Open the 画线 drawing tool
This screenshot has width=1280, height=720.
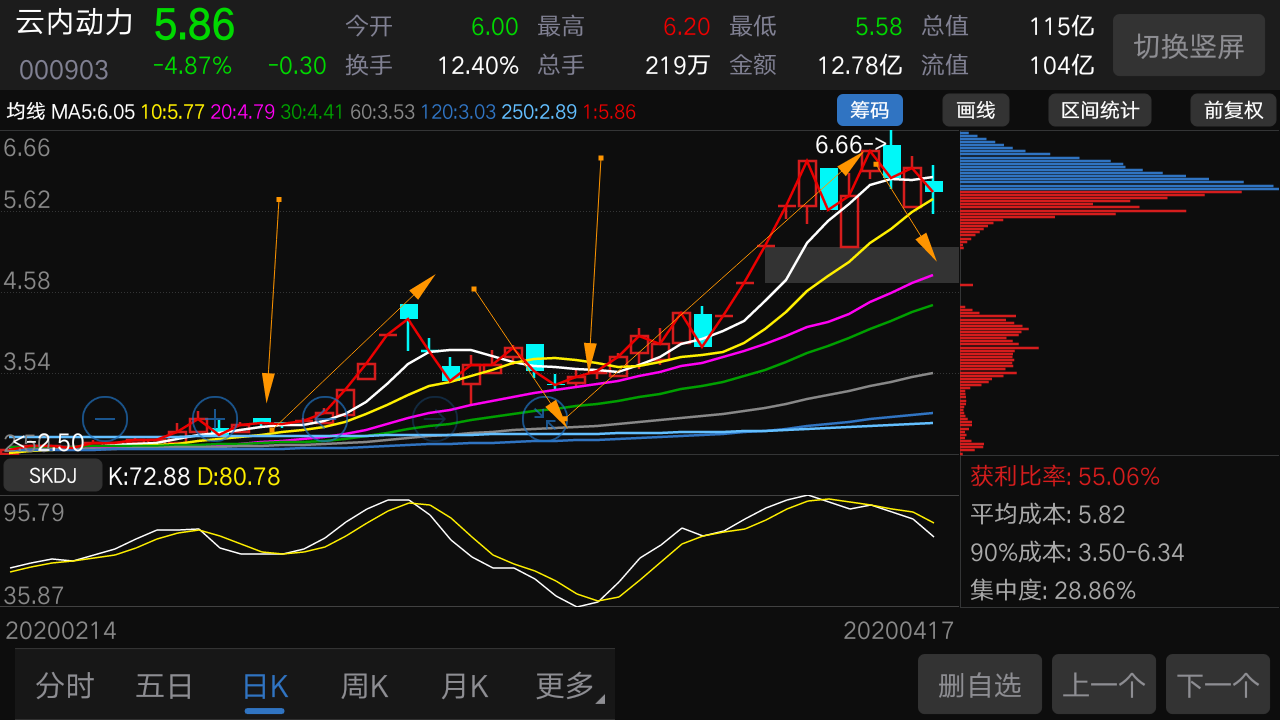[976, 110]
